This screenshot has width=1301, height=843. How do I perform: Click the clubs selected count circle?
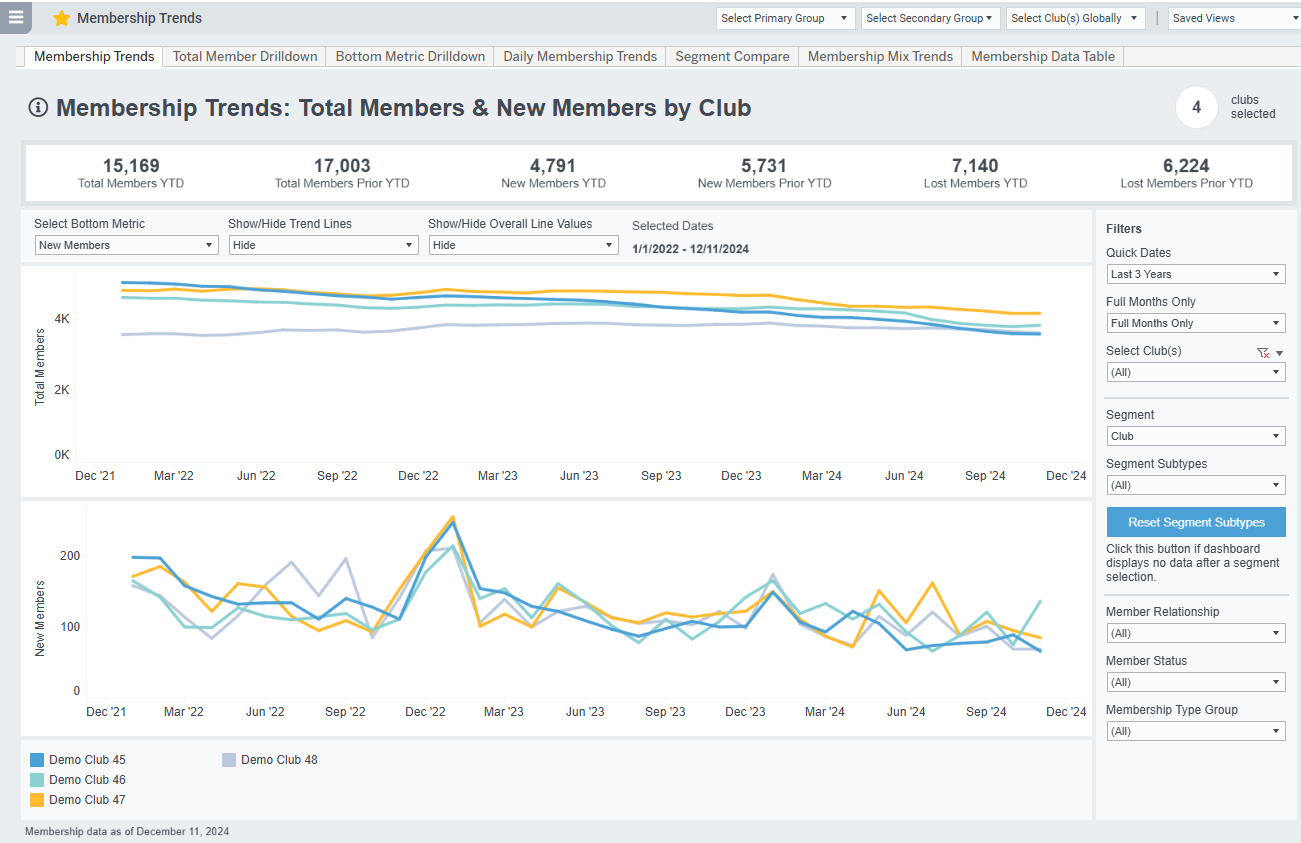click(1196, 107)
